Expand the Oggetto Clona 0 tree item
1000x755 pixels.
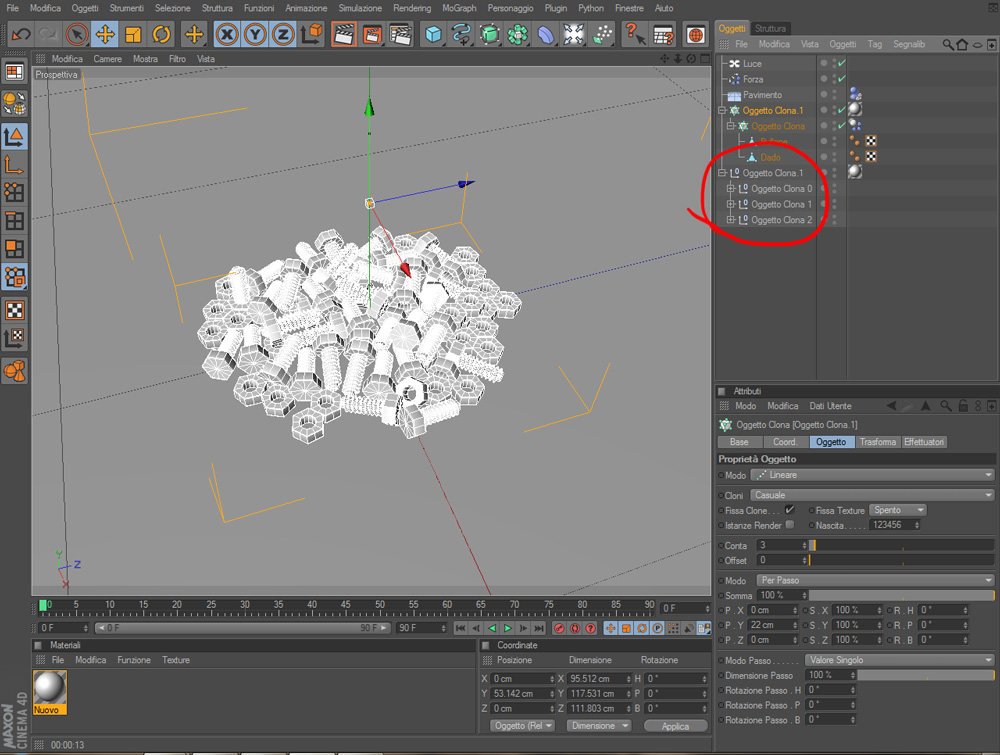(x=731, y=188)
